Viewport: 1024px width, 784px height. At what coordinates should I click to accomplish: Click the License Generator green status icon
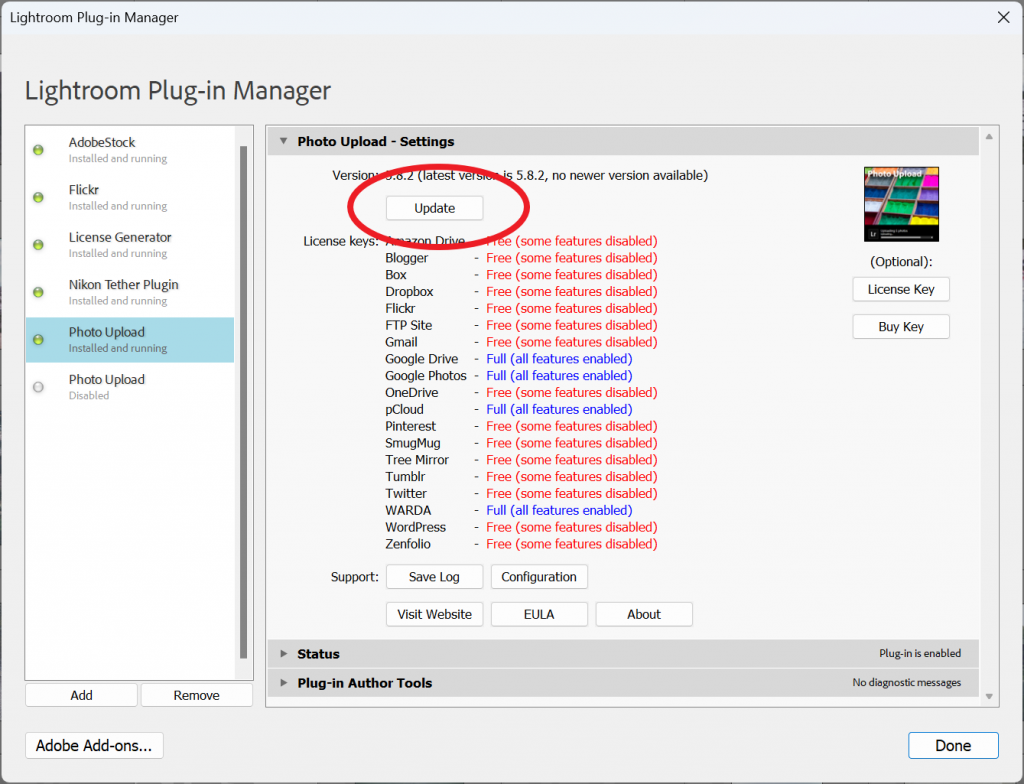[39, 245]
